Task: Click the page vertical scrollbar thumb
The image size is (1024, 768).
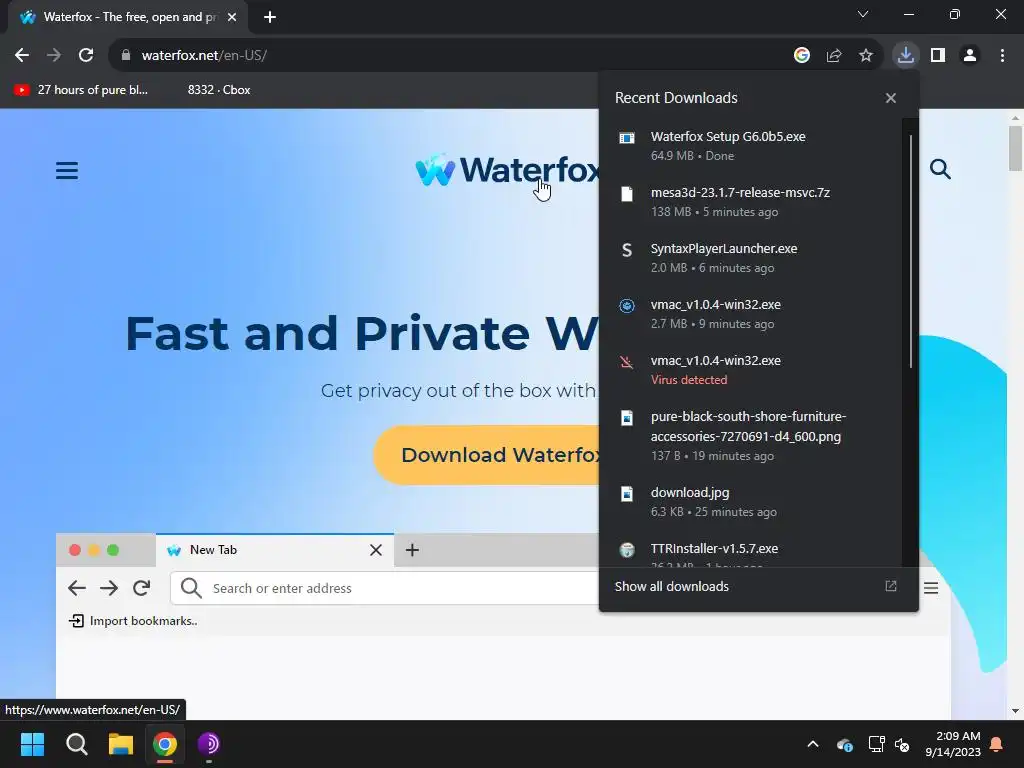Action: pyautogui.click(x=1015, y=148)
